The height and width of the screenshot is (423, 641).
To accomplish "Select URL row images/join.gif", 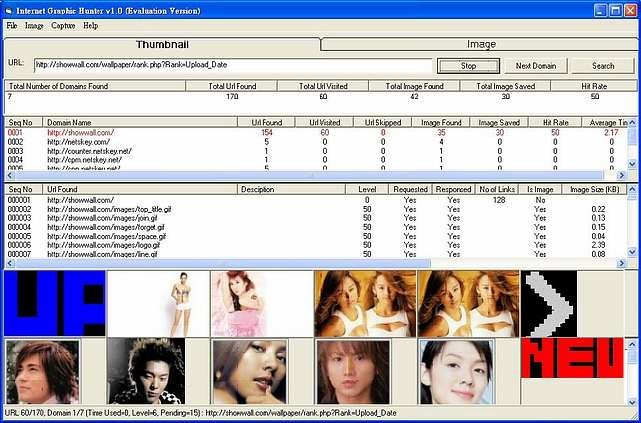I will tap(316, 218).
